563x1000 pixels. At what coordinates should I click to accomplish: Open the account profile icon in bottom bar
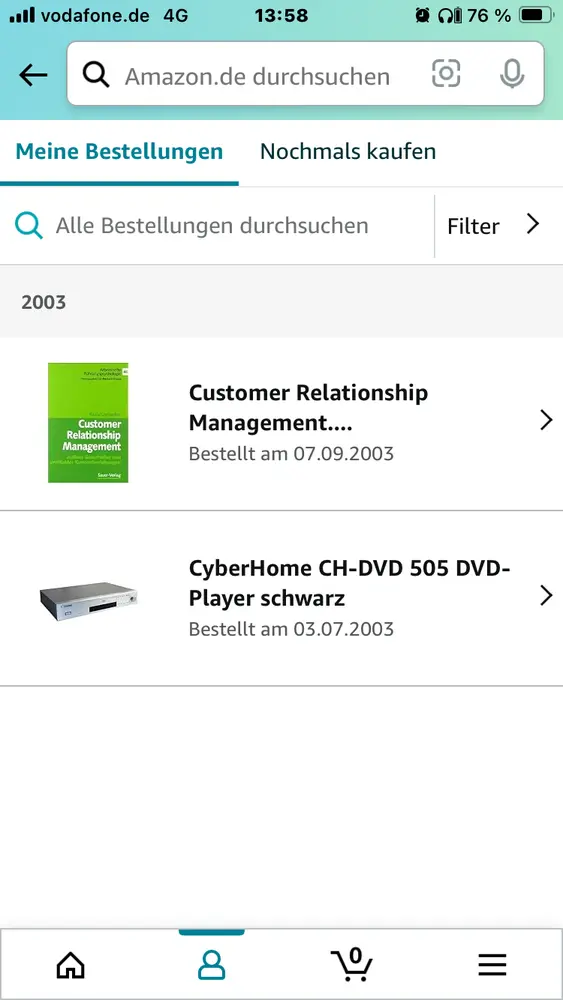(211, 966)
